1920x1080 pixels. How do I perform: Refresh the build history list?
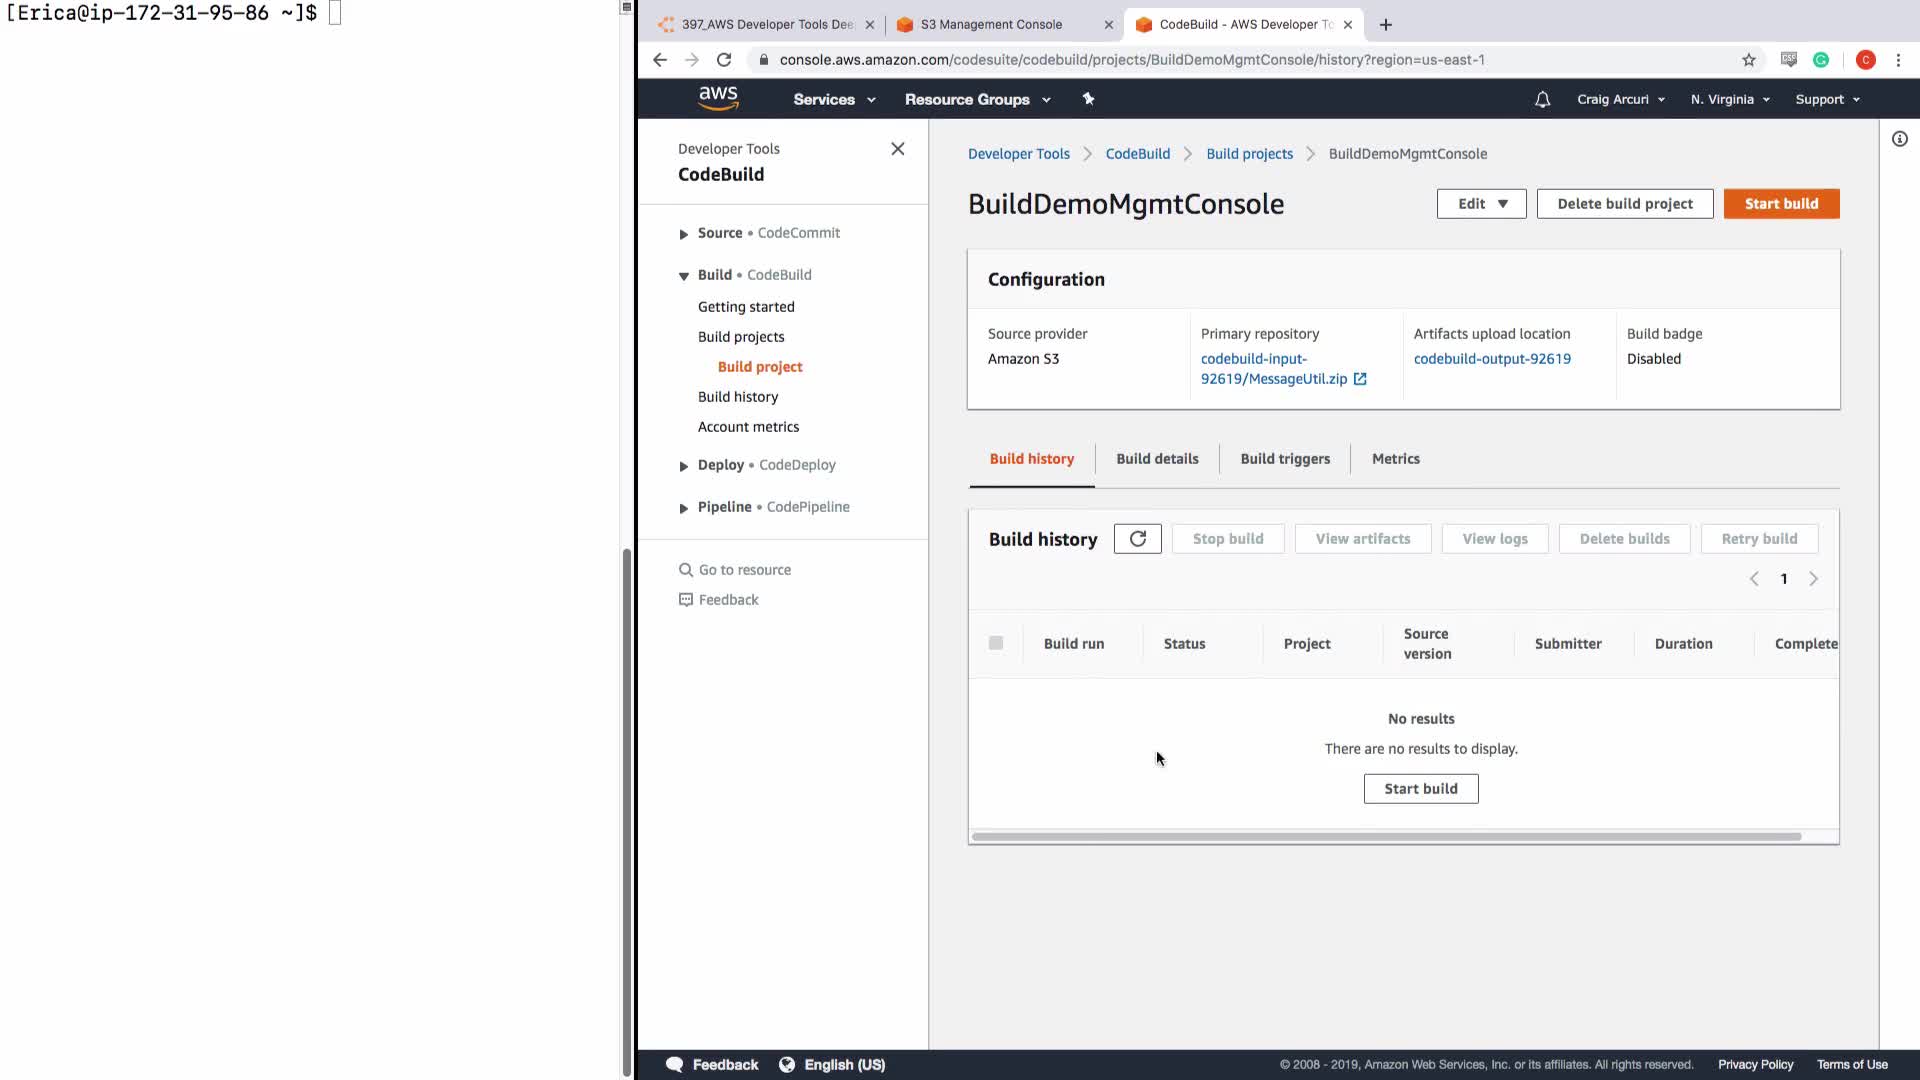tap(1137, 539)
